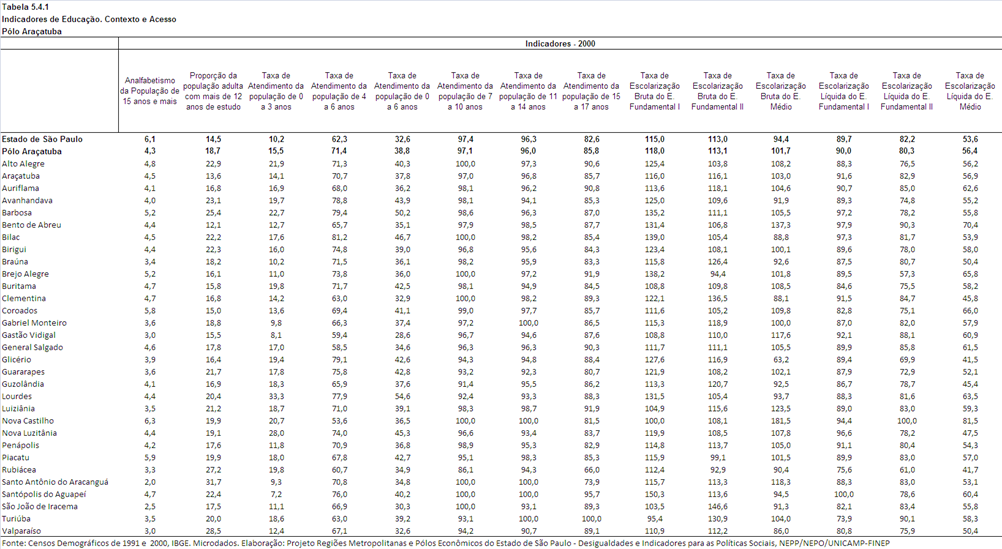Click the 'Guzolândia' row label
Image resolution: width=1002 pixels, height=549 pixels.
tap(22, 384)
